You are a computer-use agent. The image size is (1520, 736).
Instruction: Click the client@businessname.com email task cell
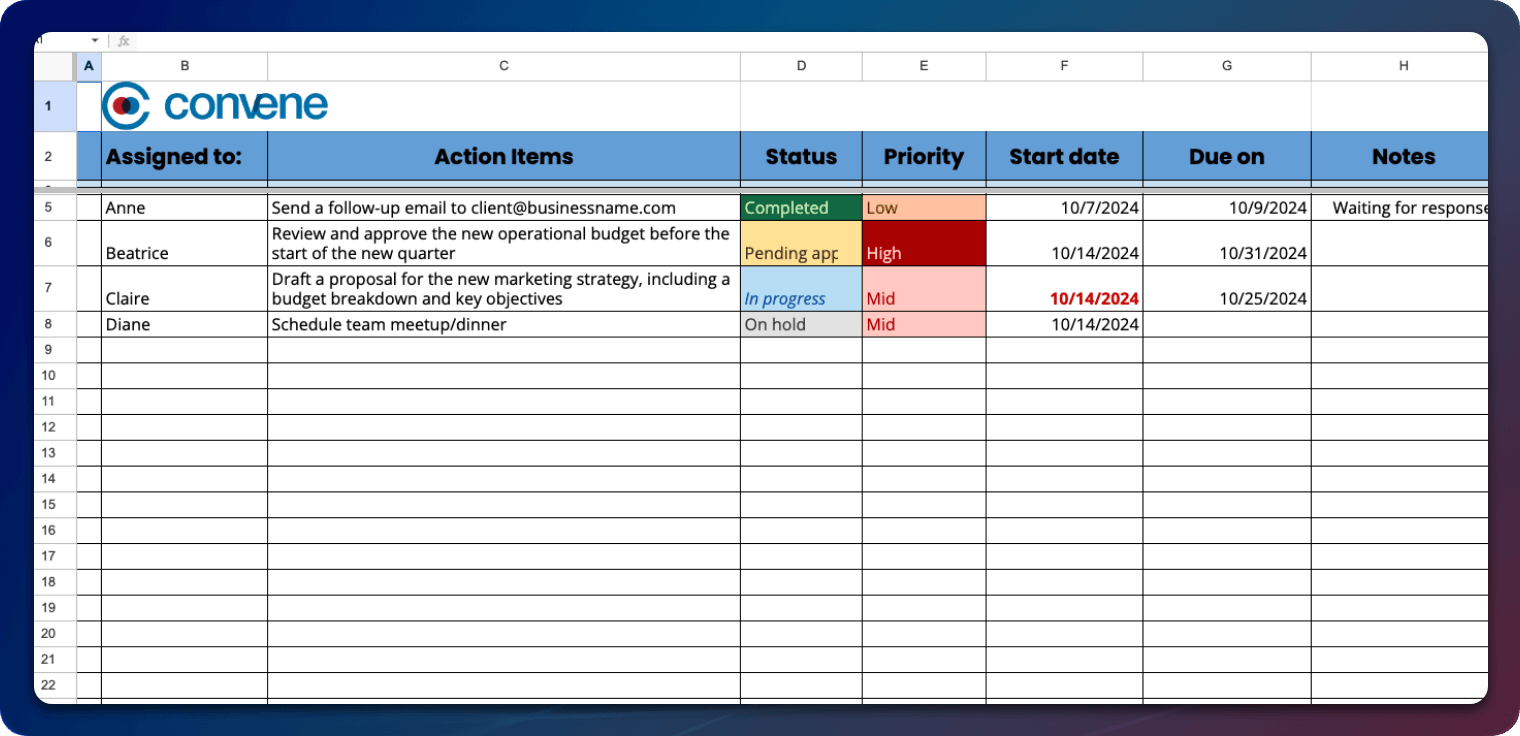pos(503,208)
